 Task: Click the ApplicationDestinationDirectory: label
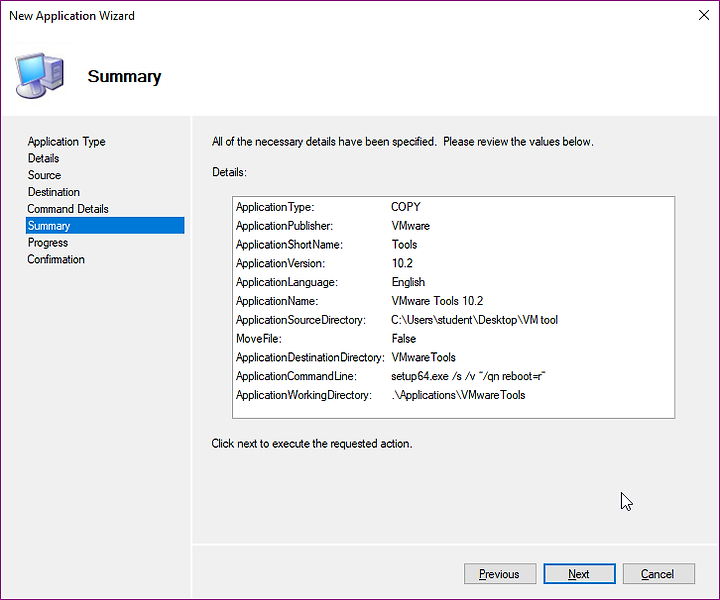[310, 358]
